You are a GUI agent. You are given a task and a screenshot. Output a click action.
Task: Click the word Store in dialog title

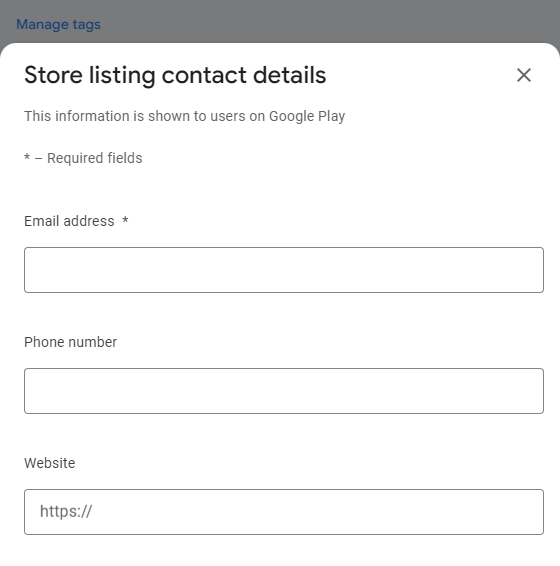[53, 75]
